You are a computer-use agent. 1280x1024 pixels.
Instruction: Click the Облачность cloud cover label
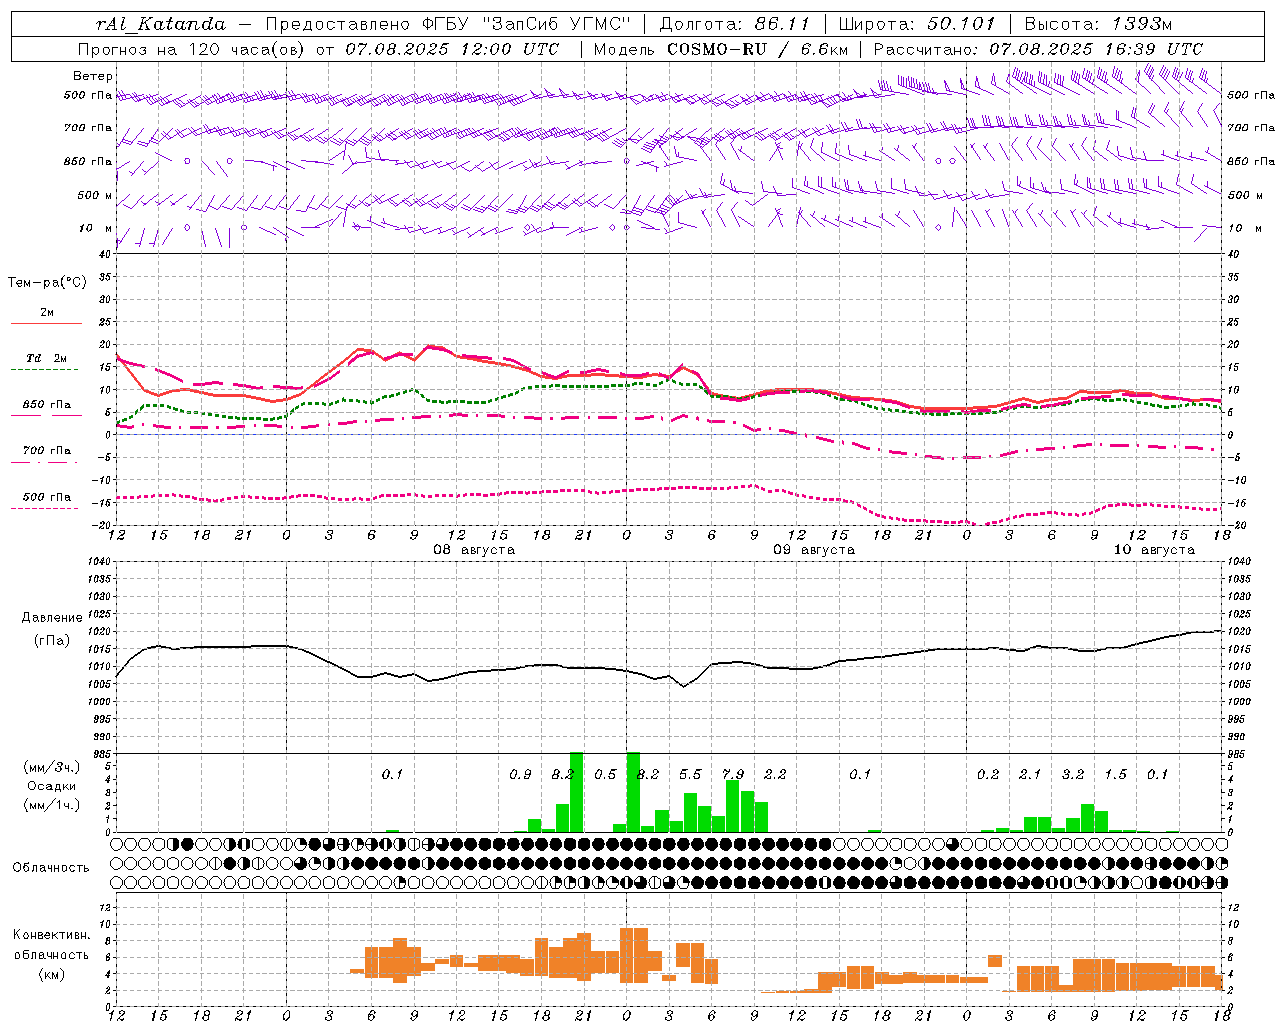coord(51,868)
